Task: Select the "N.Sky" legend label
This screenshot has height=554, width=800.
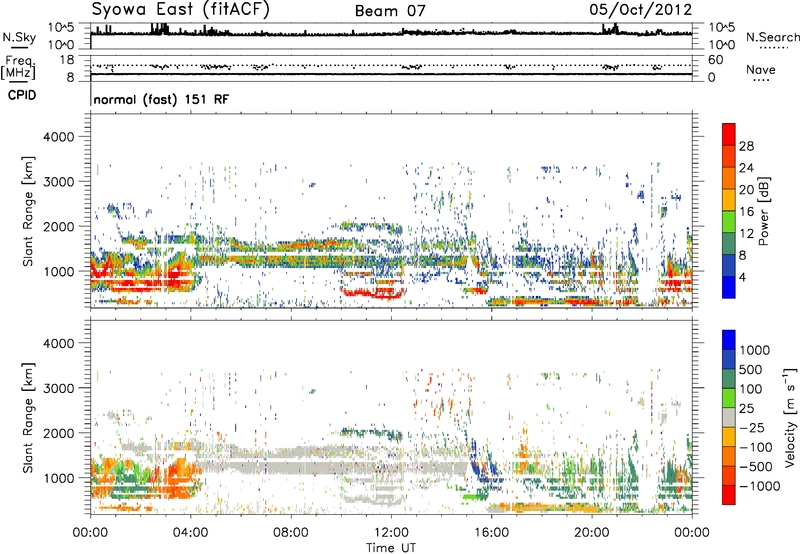Action: pyautogui.click(x=19, y=38)
